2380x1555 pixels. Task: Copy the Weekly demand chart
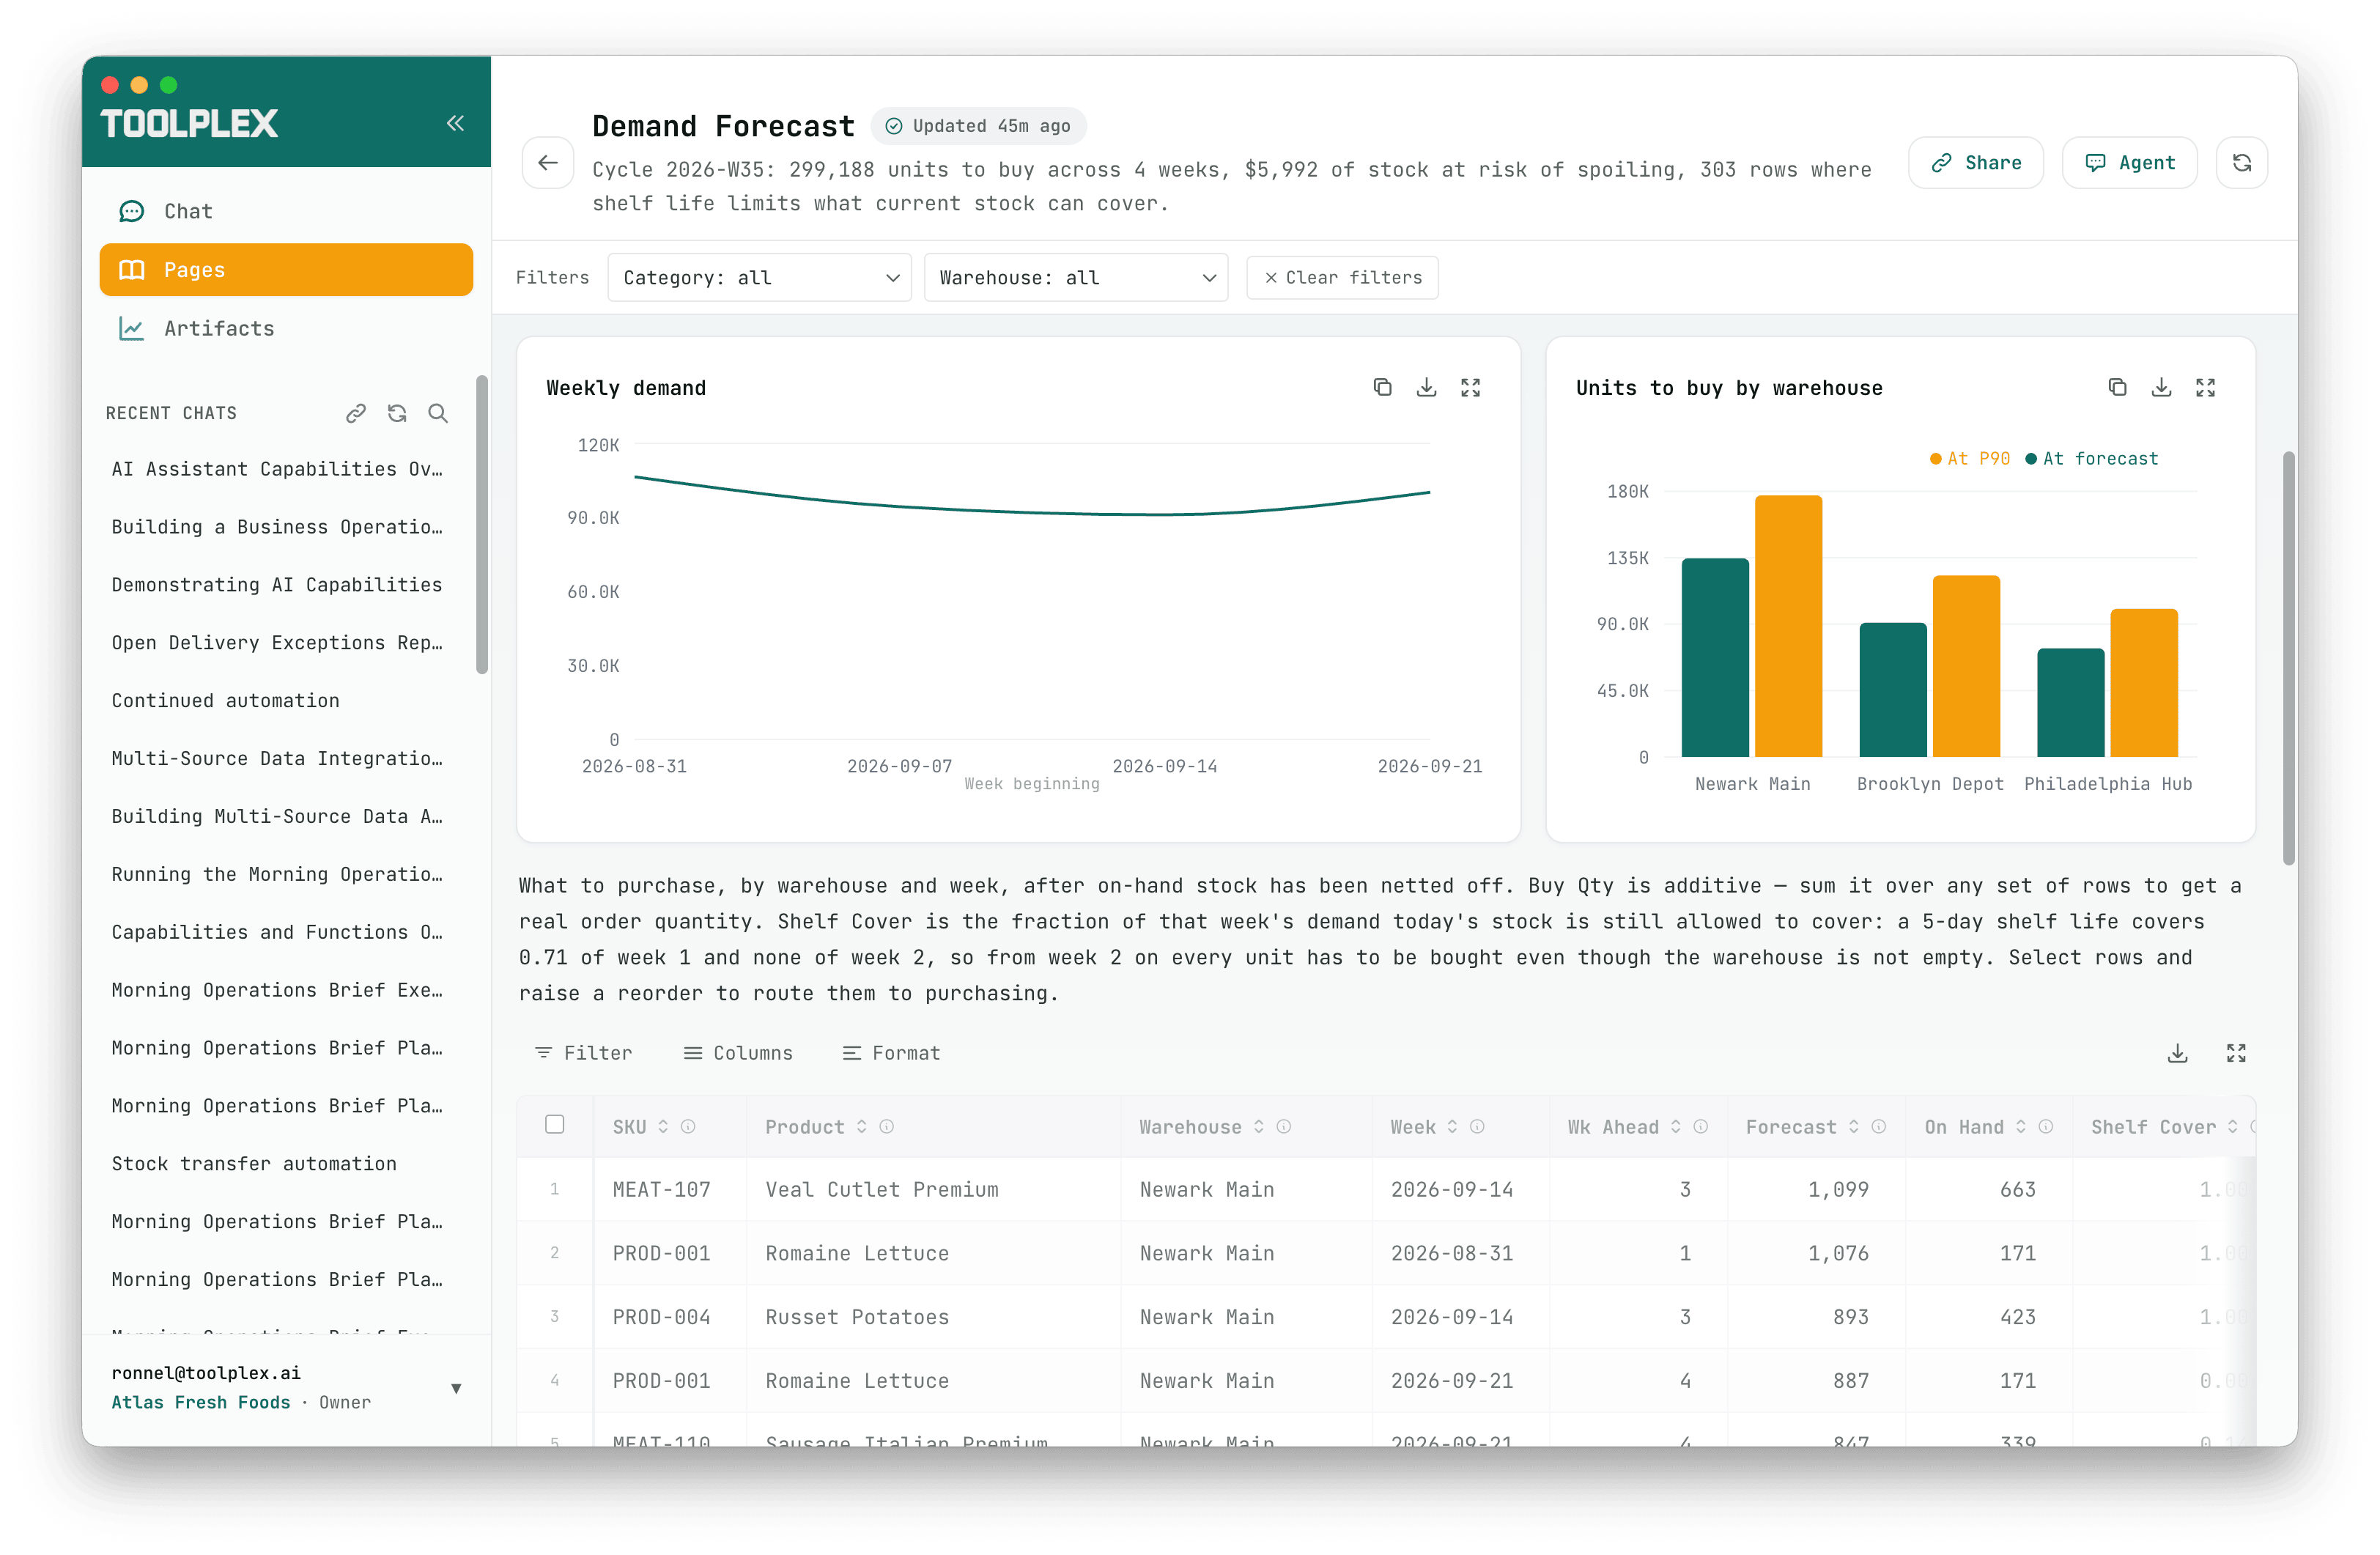point(1382,387)
